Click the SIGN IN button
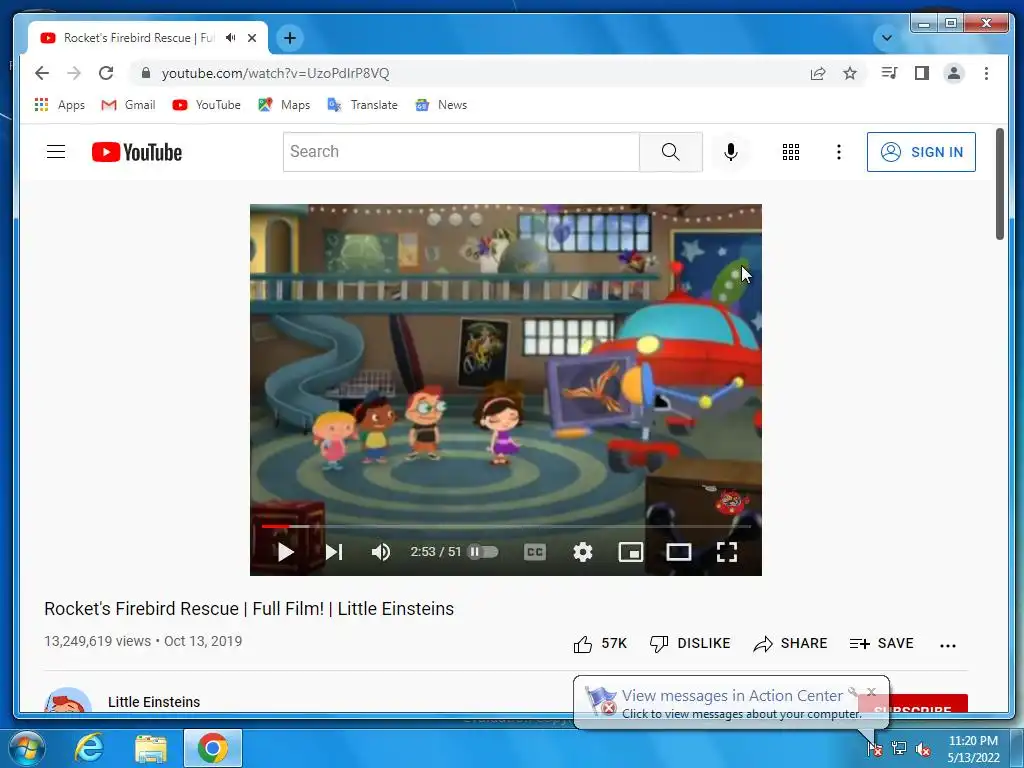This screenshot has width=1024, height=768. coord(921,152)
